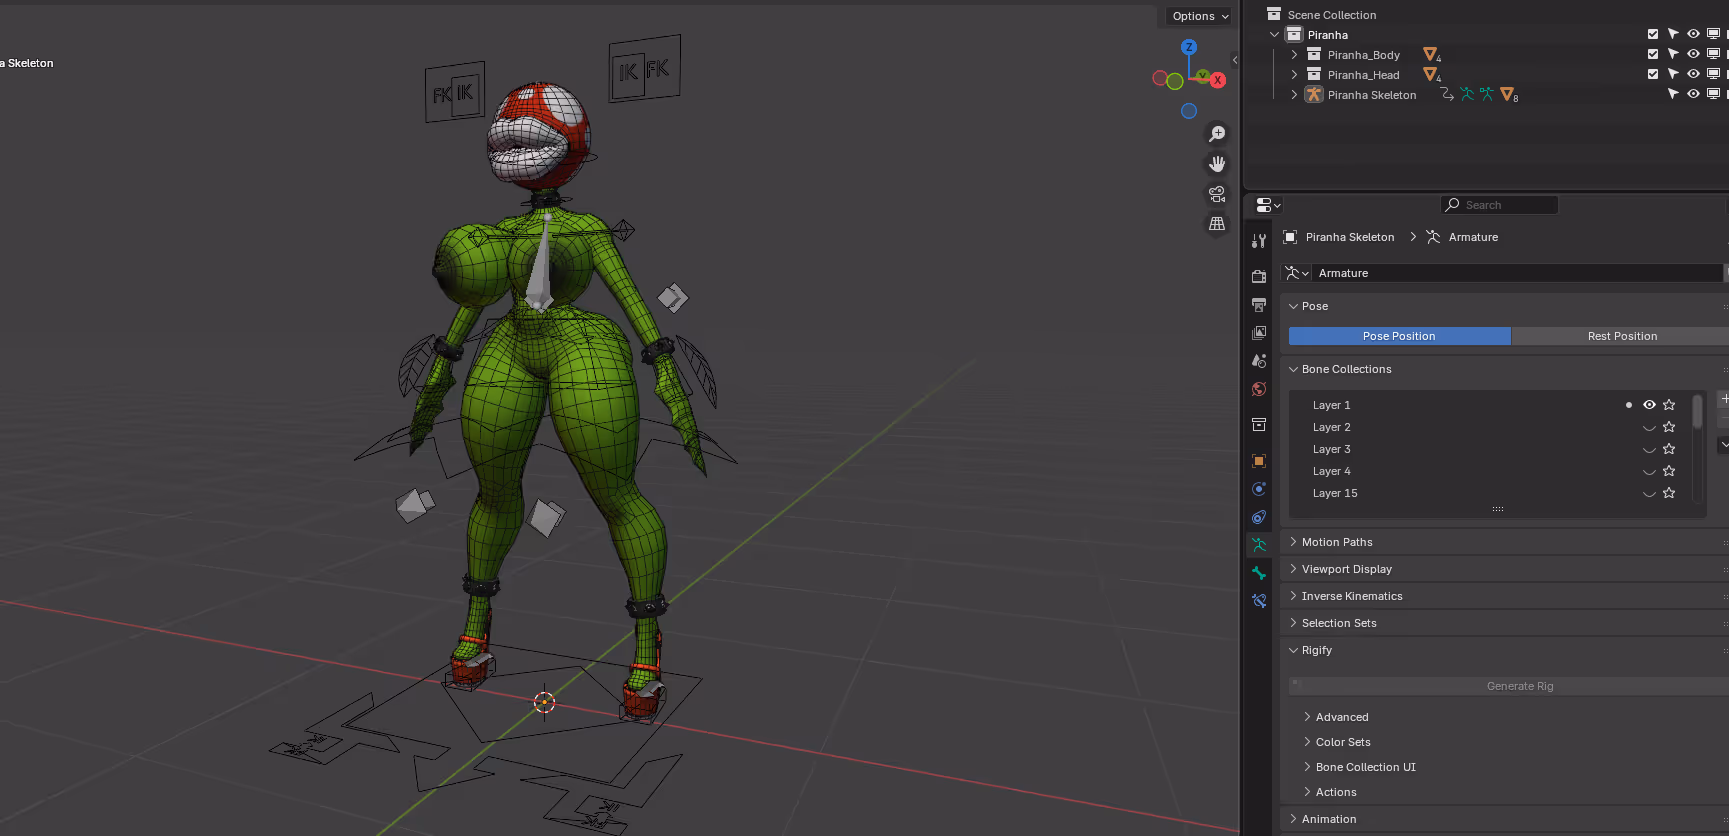Screen dimensions: 1729x836
Task: Click the Armature name field
Action: [1517, 273]
